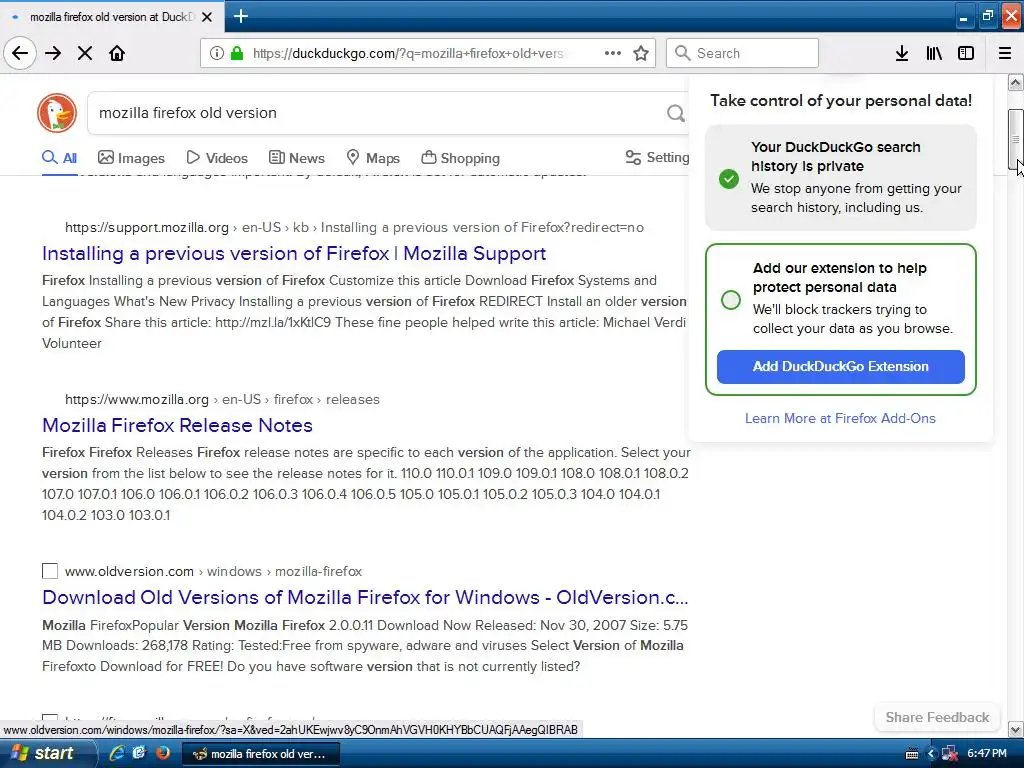The image size is (1024, 768).
Task: Click the www.oldversion.com result URL
Action: (x=213, y=571)
